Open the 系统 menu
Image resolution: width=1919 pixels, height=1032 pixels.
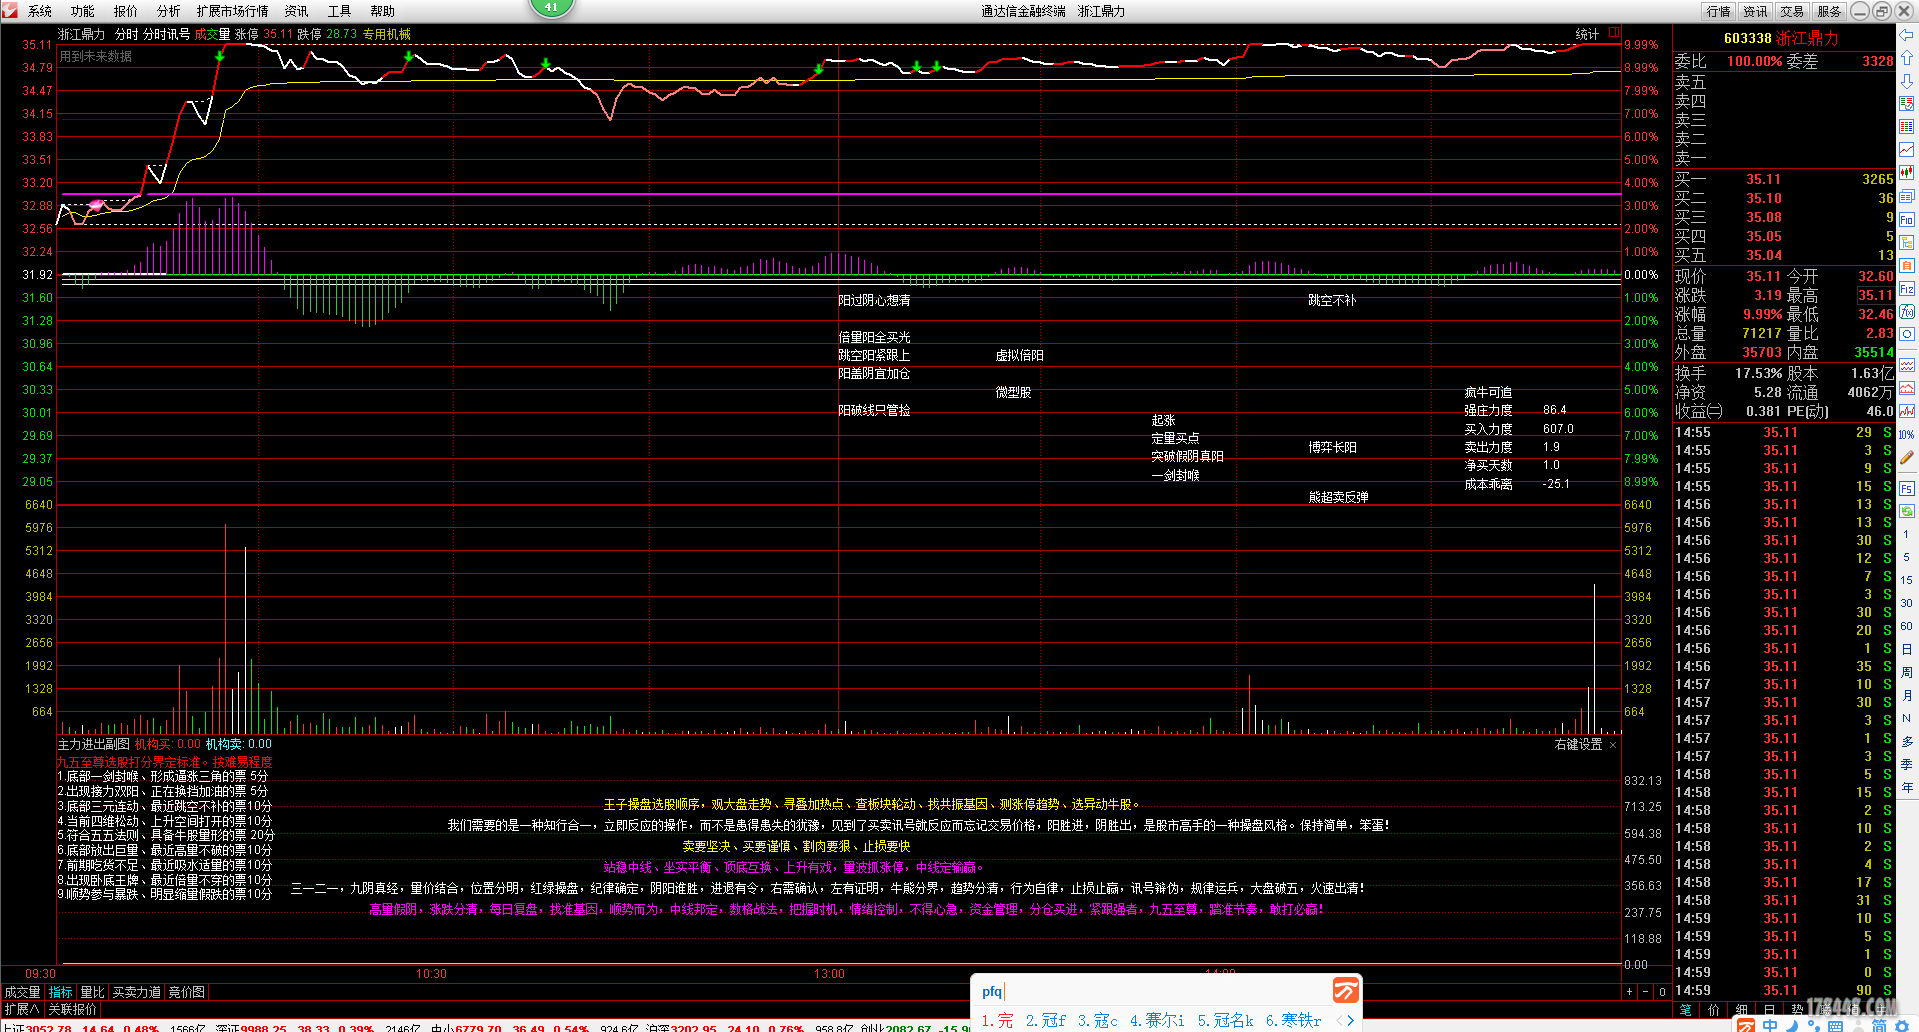40,11
